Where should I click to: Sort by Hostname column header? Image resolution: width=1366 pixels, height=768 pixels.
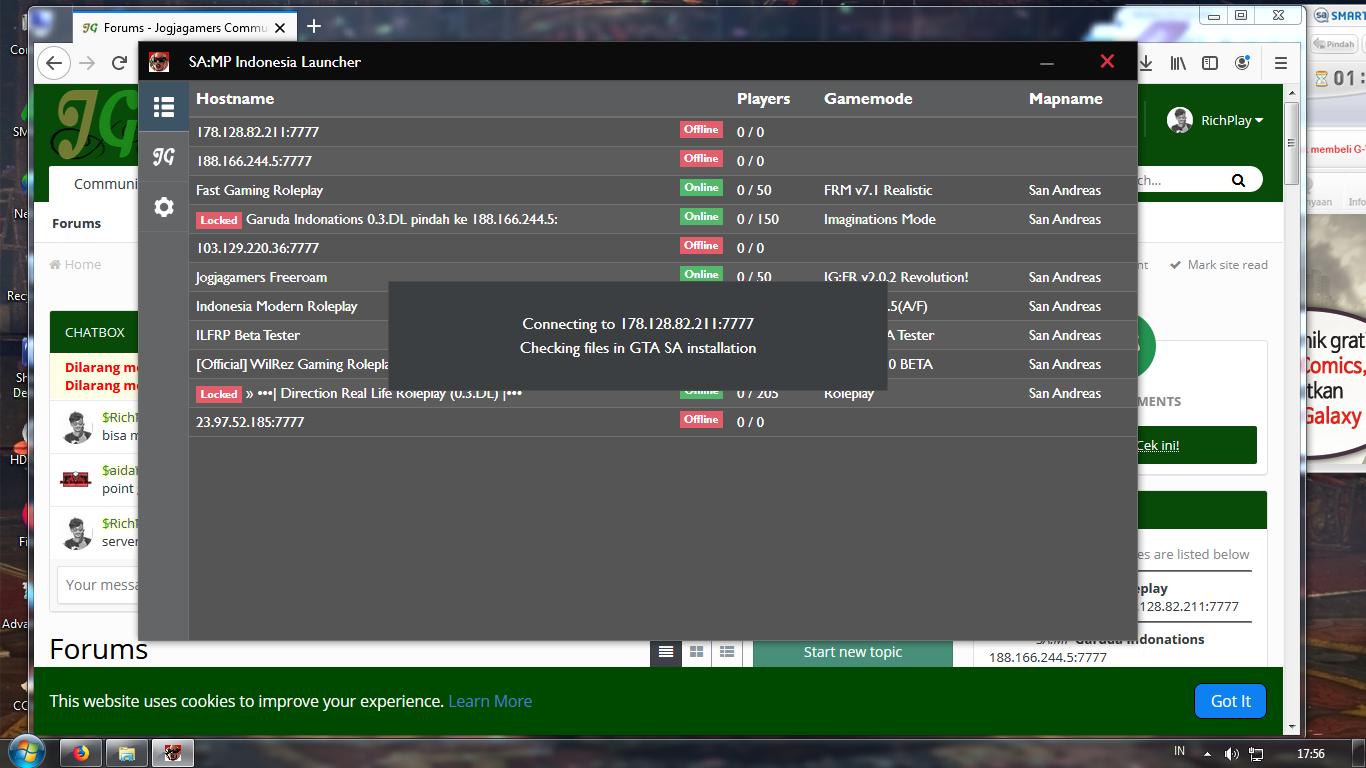coord(235,99)
